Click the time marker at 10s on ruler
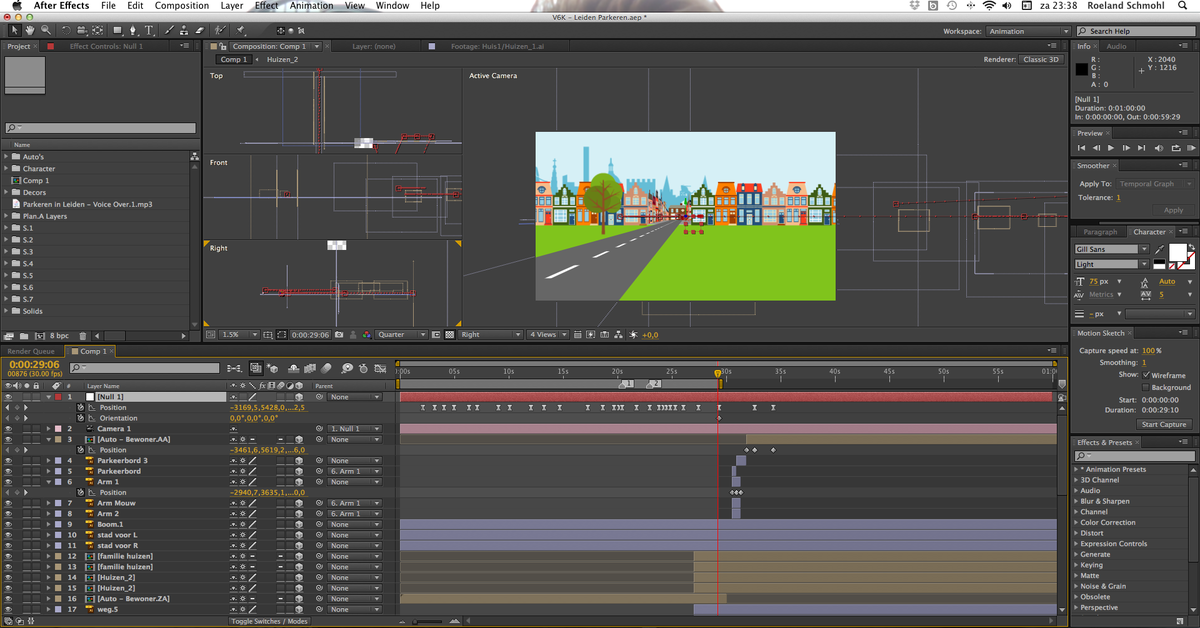This screenshot has width=1200, height=628. click(x=508, y=371)
